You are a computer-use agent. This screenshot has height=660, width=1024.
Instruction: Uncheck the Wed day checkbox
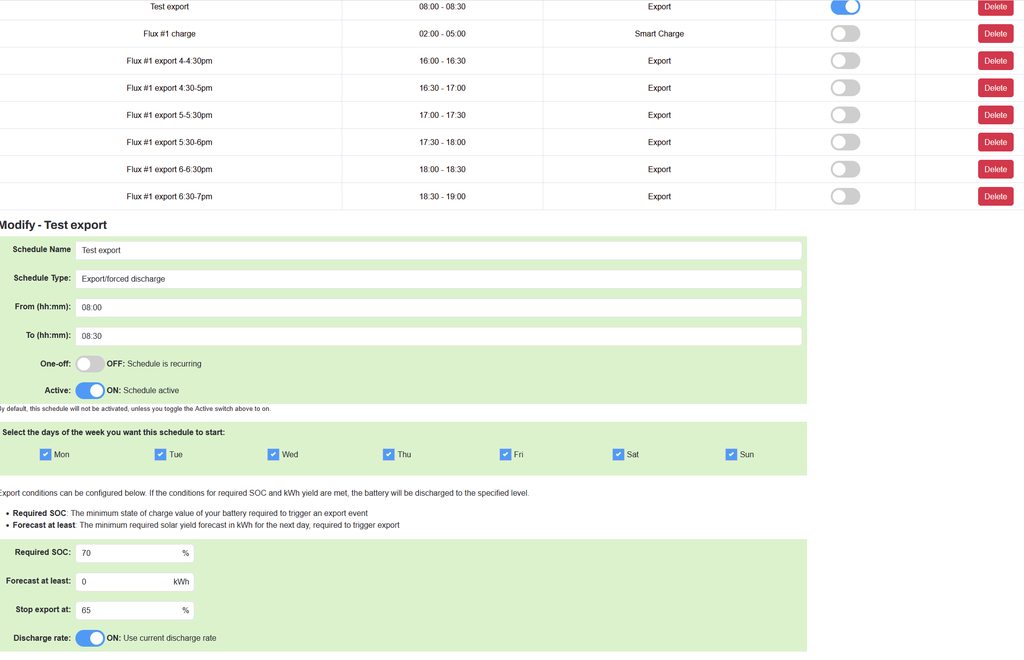click(x=273, y=454)
